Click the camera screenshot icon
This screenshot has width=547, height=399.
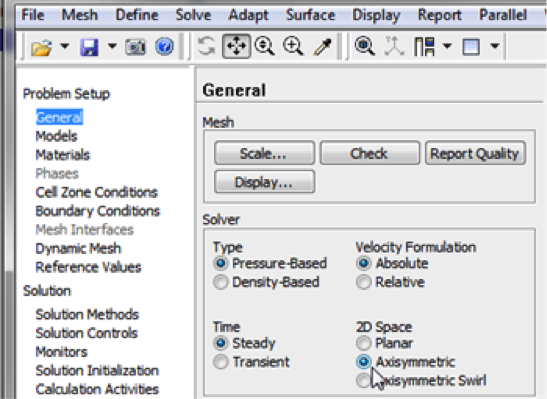[x=135, y=47]
